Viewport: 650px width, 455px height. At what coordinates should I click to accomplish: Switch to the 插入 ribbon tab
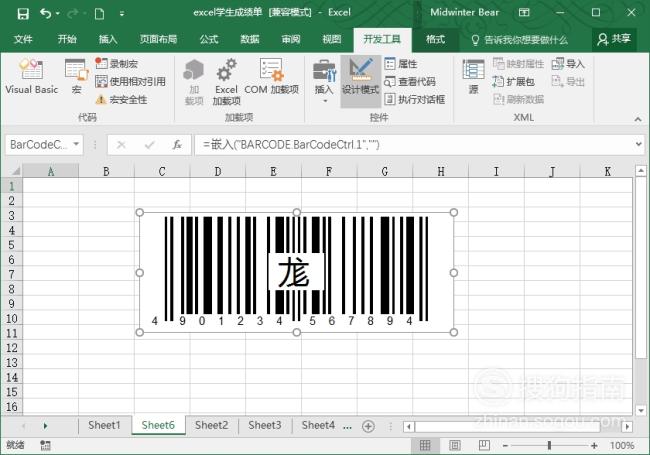108,39
